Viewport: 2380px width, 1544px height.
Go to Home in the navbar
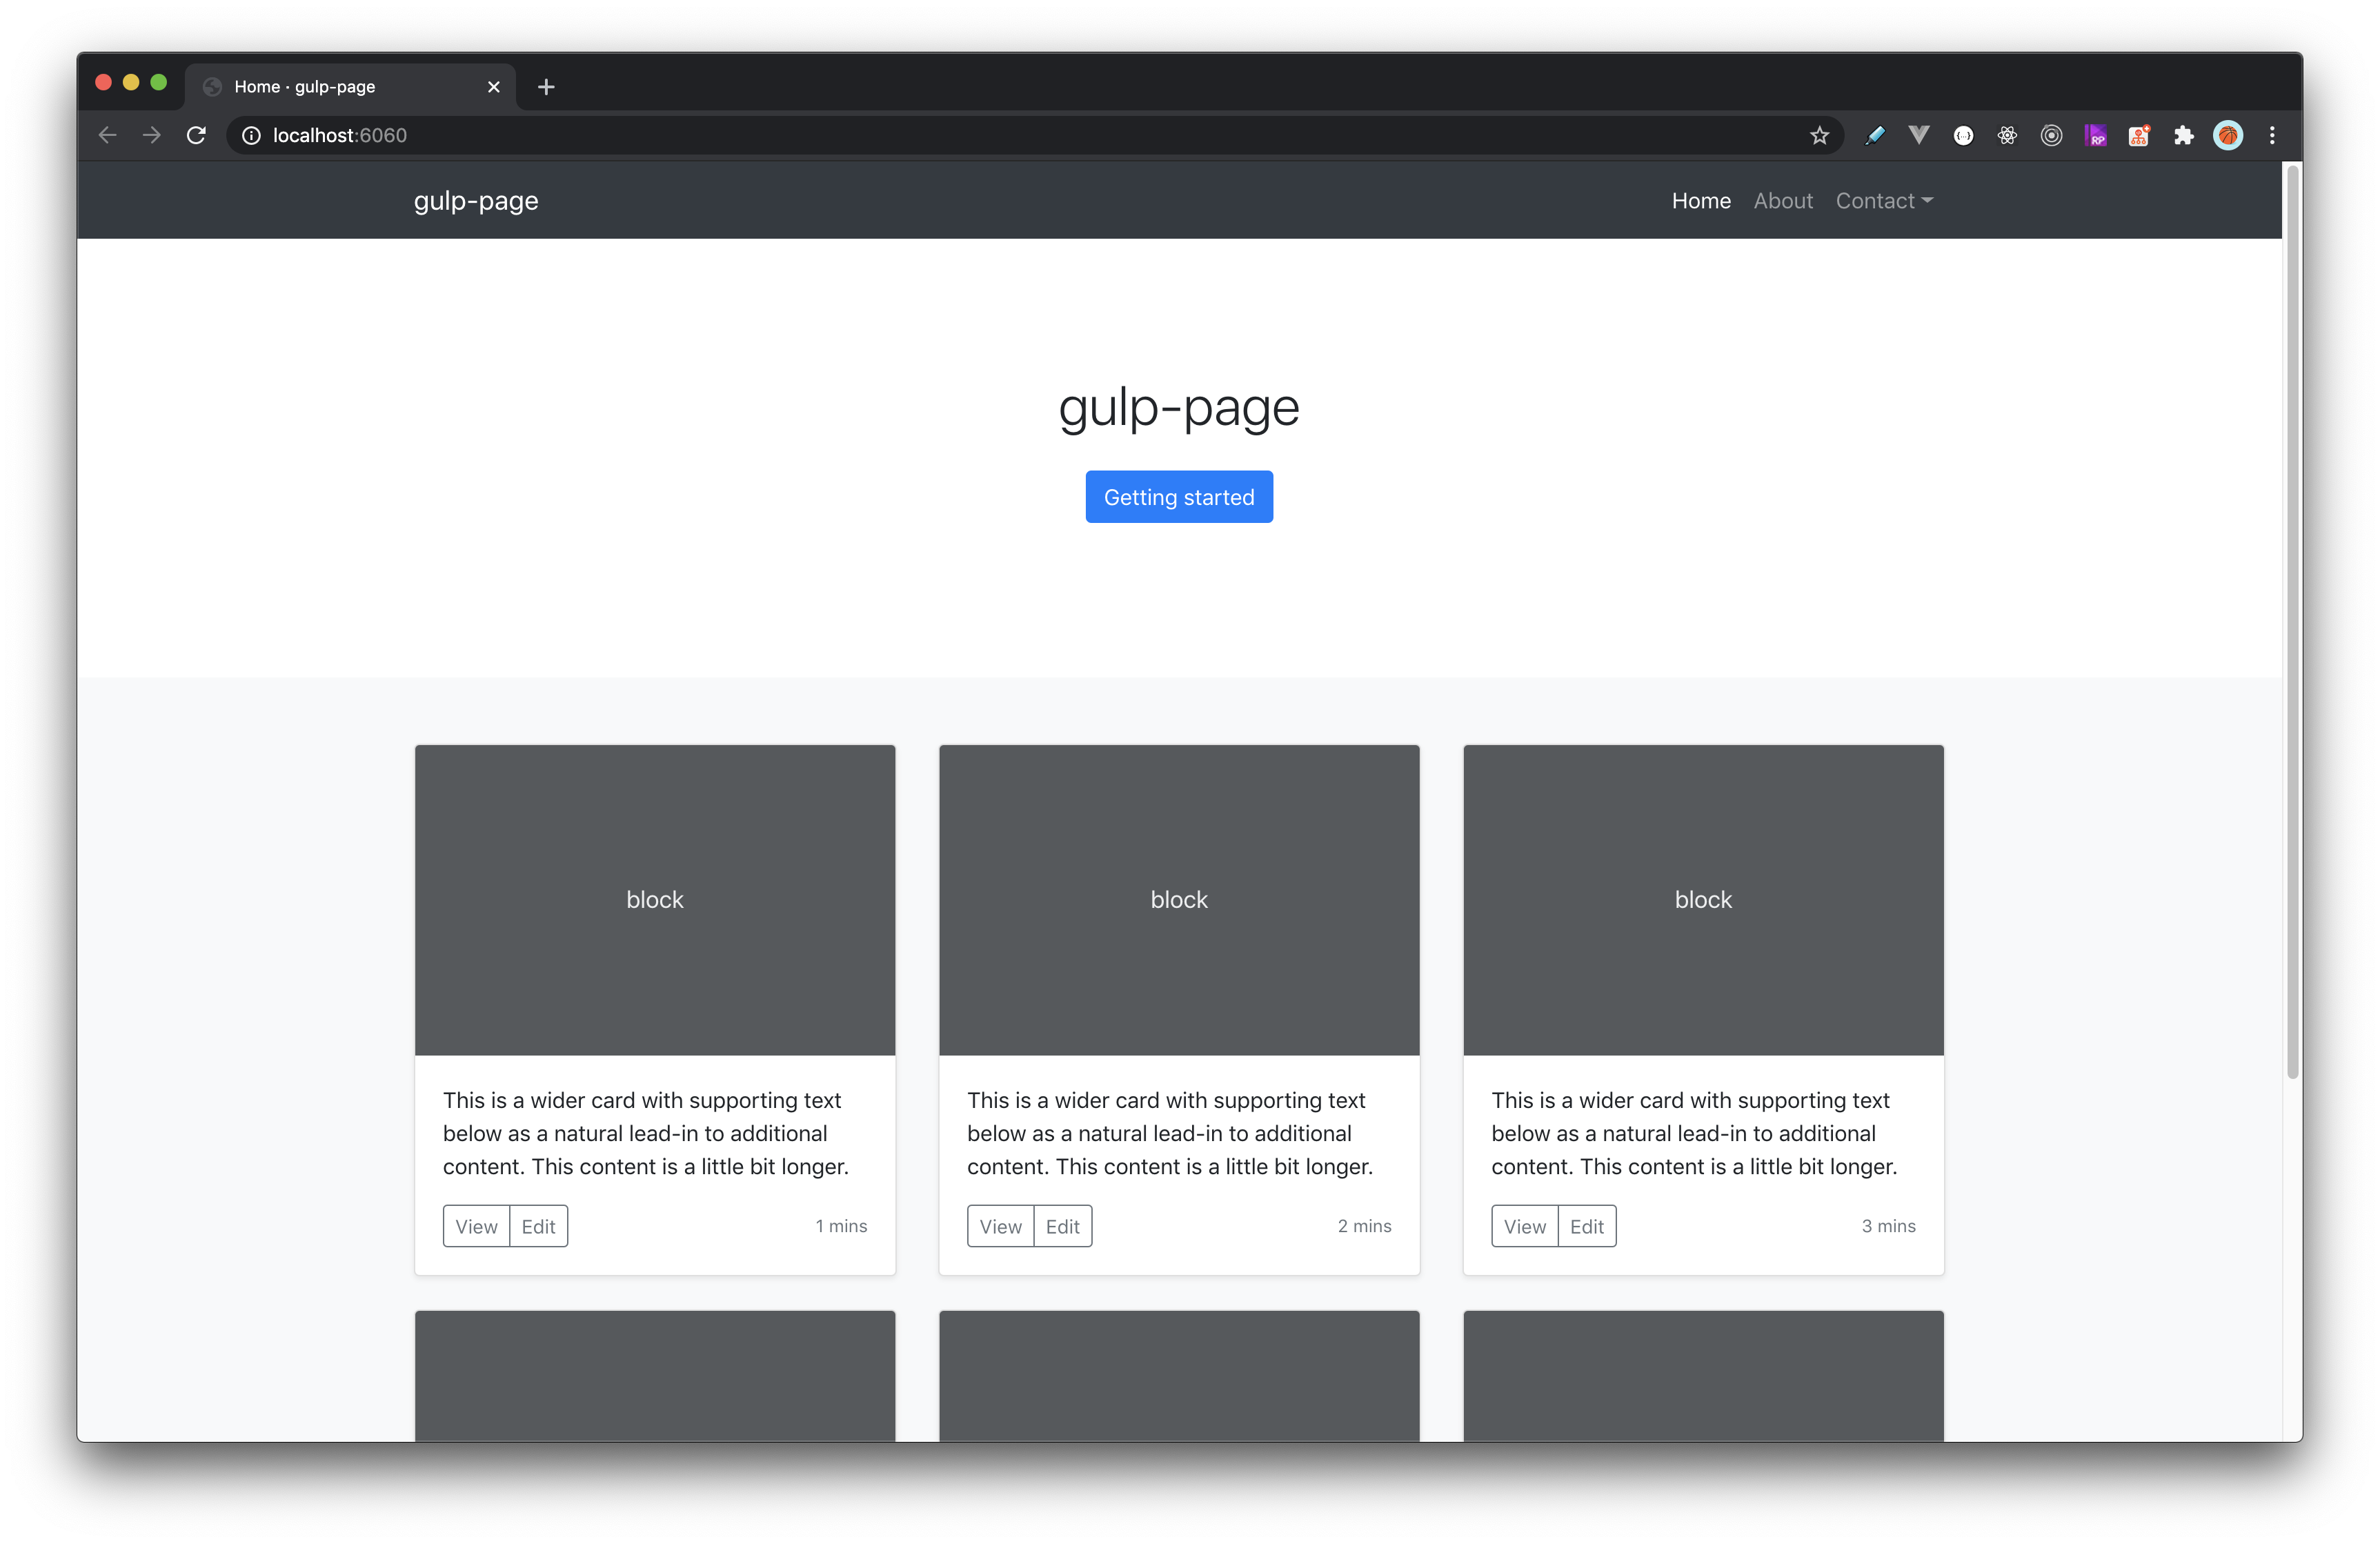pyautogui.click(x=1701, y=201)
